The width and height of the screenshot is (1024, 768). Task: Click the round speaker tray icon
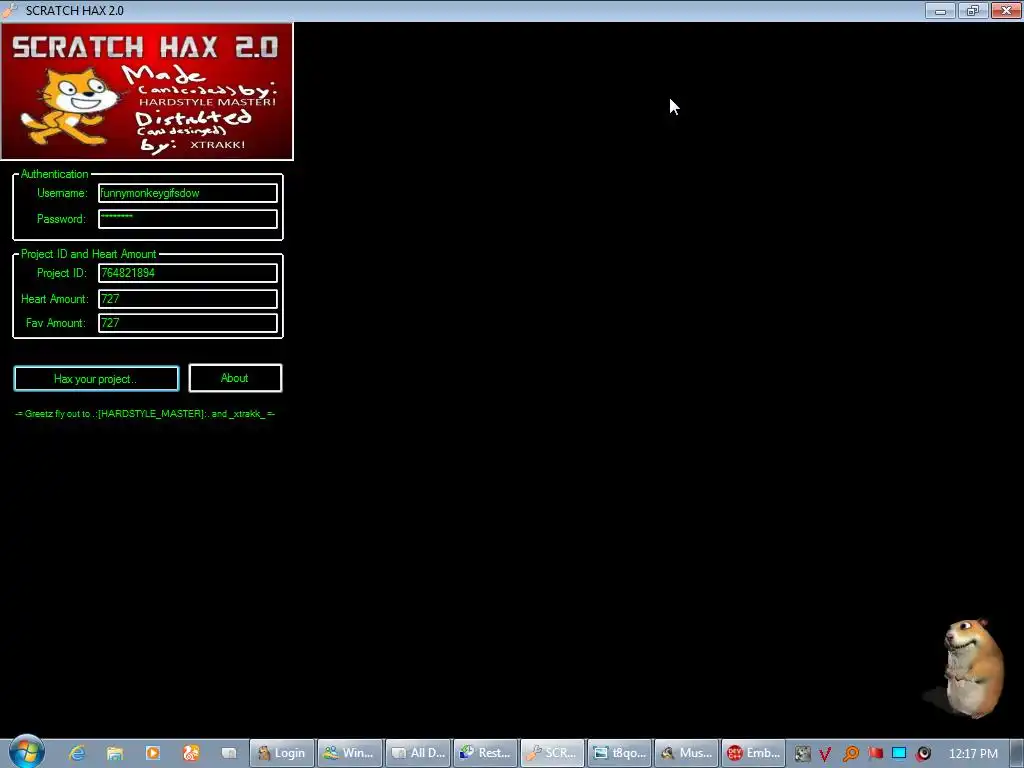pos(923,754)
